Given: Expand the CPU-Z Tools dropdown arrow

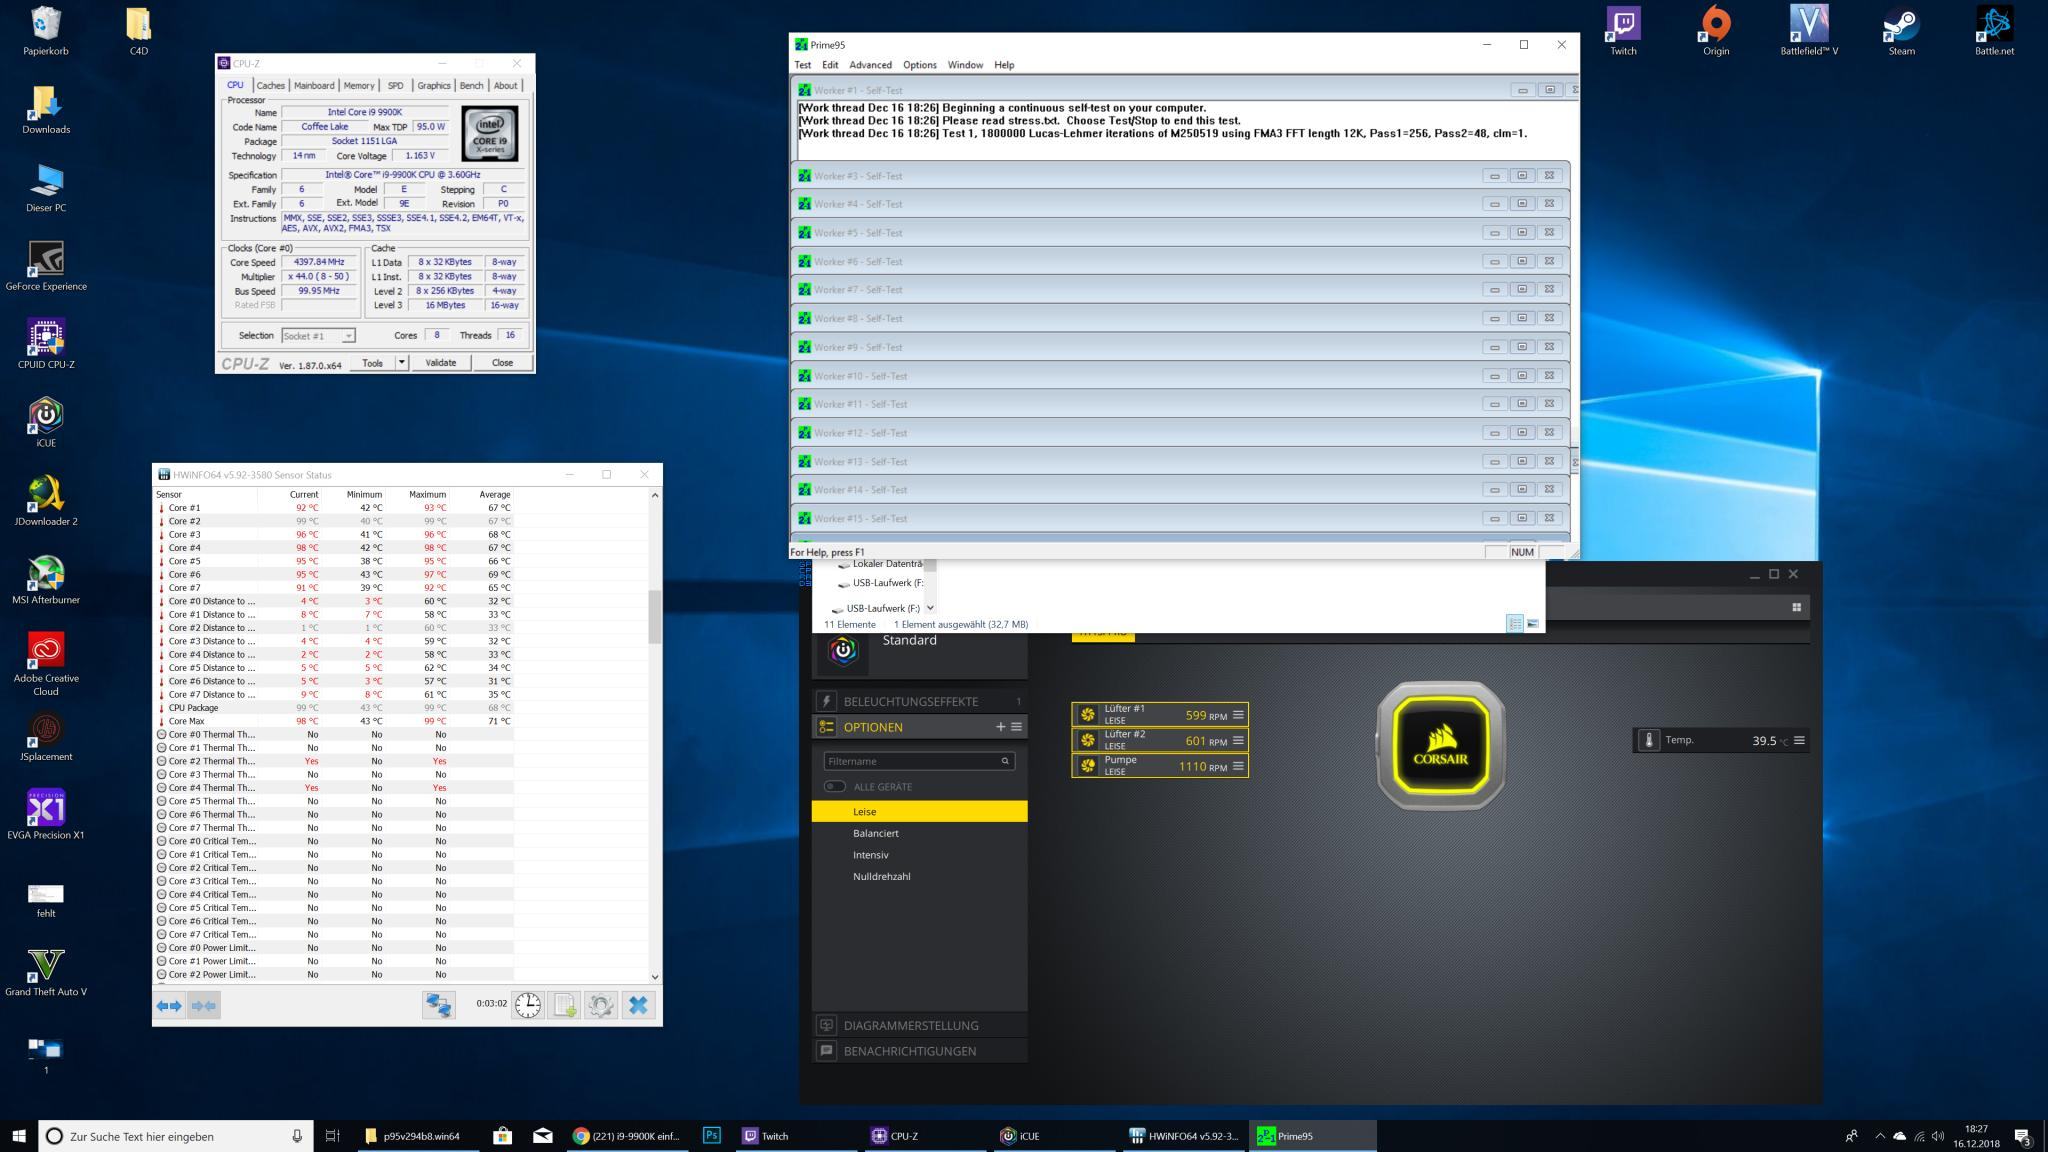Looking at the screenshot, I should pyautogui.click(x=402, y=363).
